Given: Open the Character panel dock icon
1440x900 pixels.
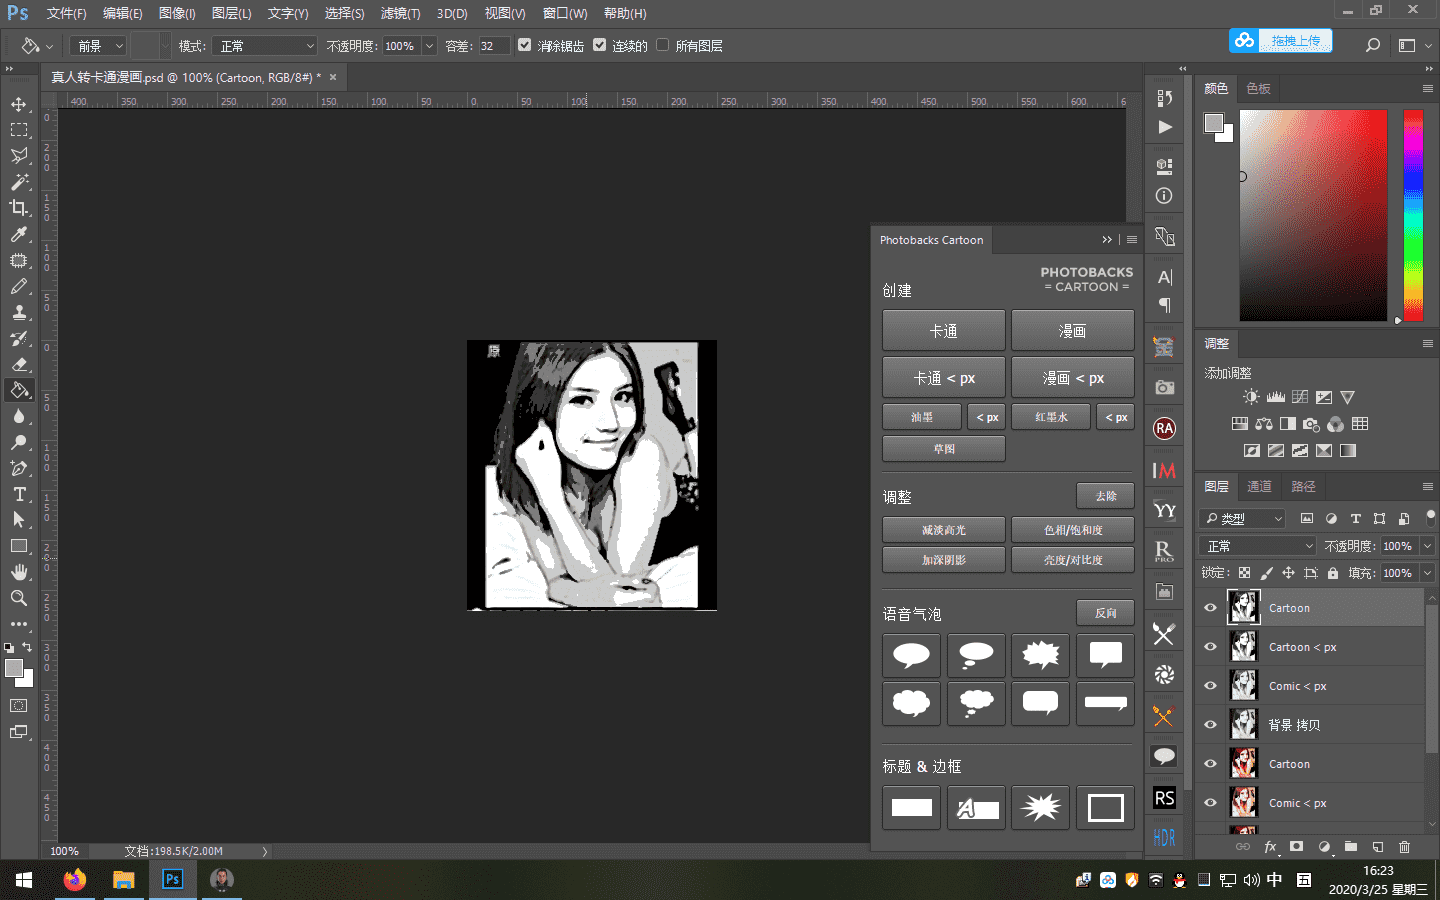Looking at the screenshot, I should click(1164, 277).
